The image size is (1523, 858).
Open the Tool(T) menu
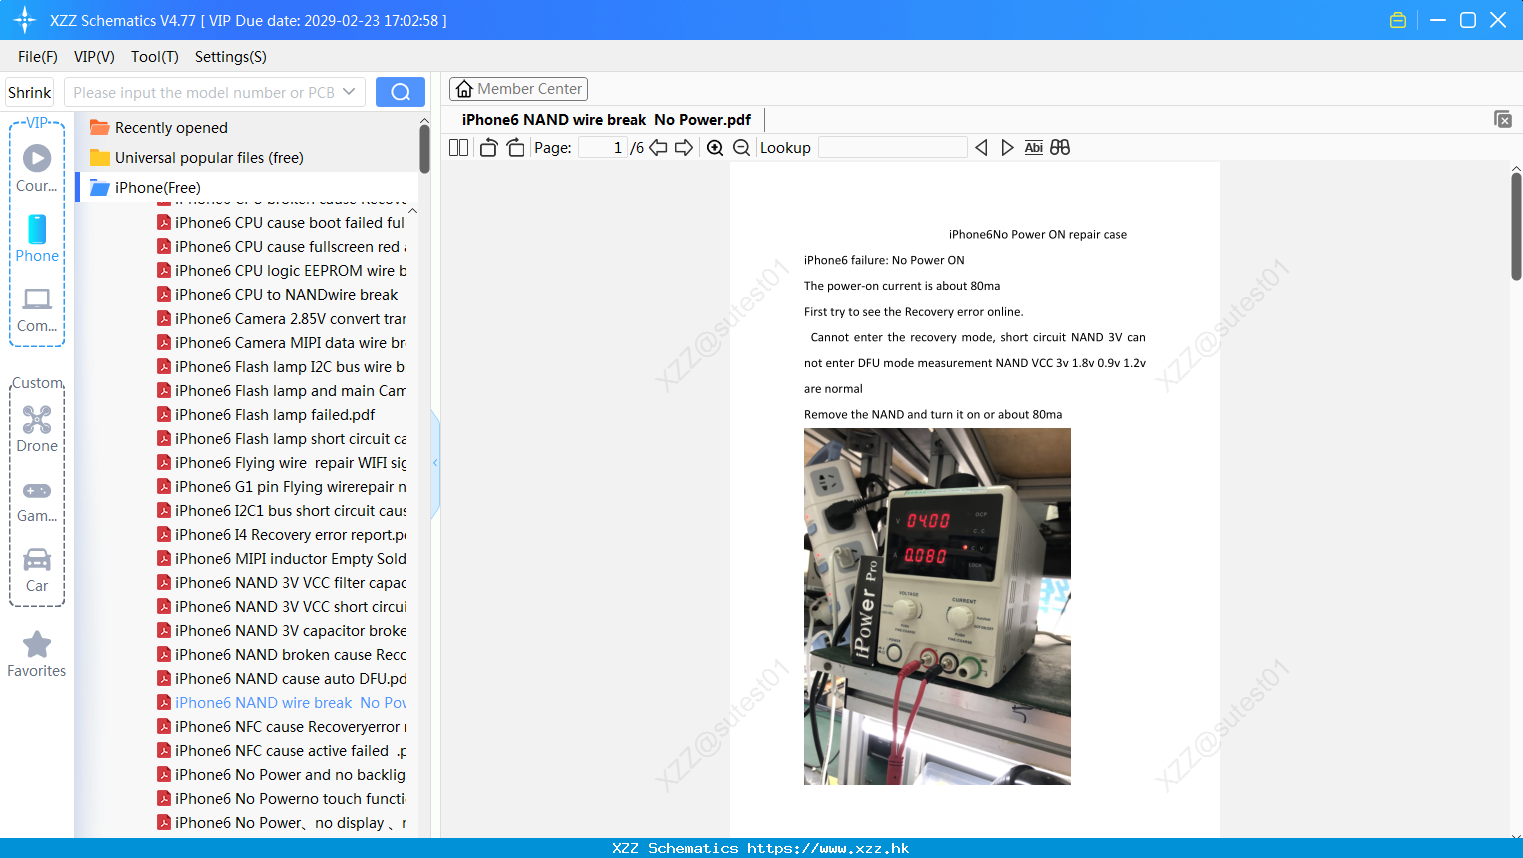(x=155, y=56)
